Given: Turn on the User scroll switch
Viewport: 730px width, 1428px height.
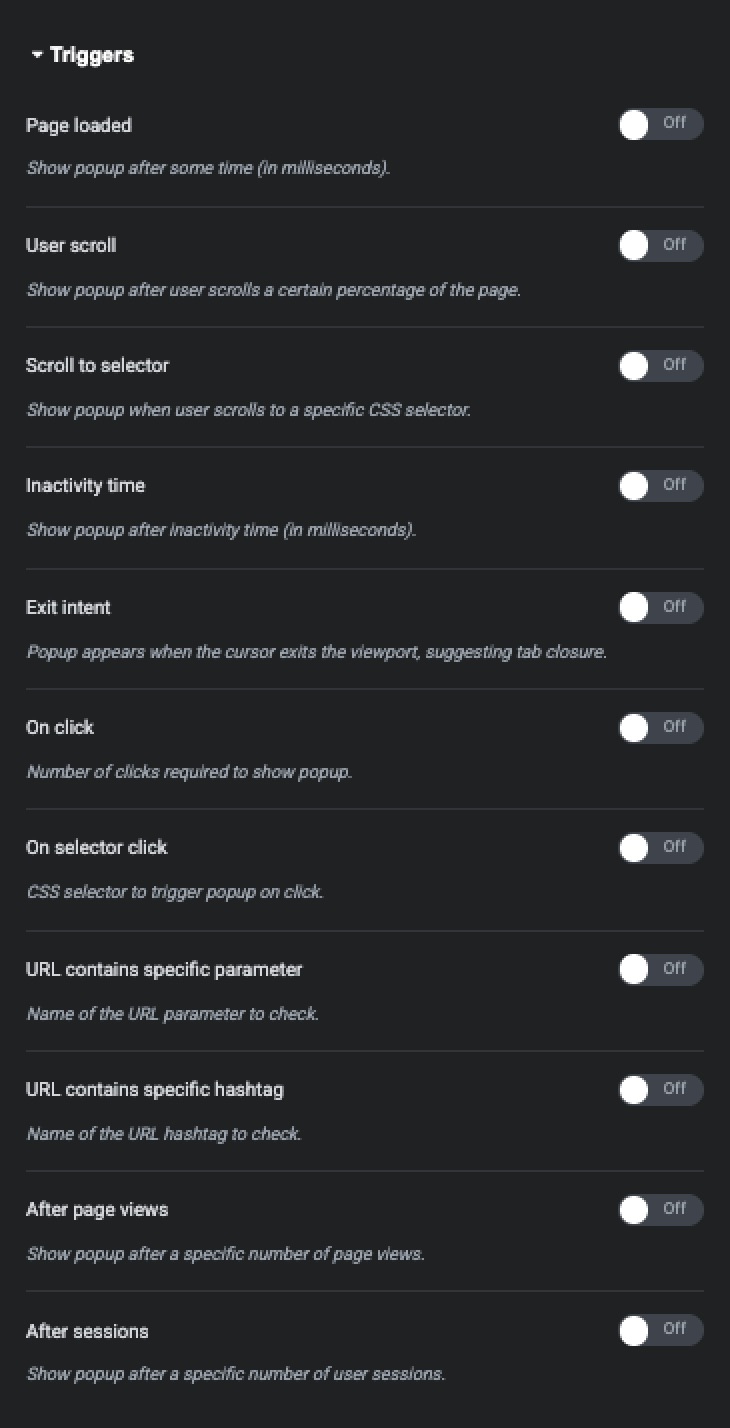Looking at the screenshot, I should coord(660,245).
